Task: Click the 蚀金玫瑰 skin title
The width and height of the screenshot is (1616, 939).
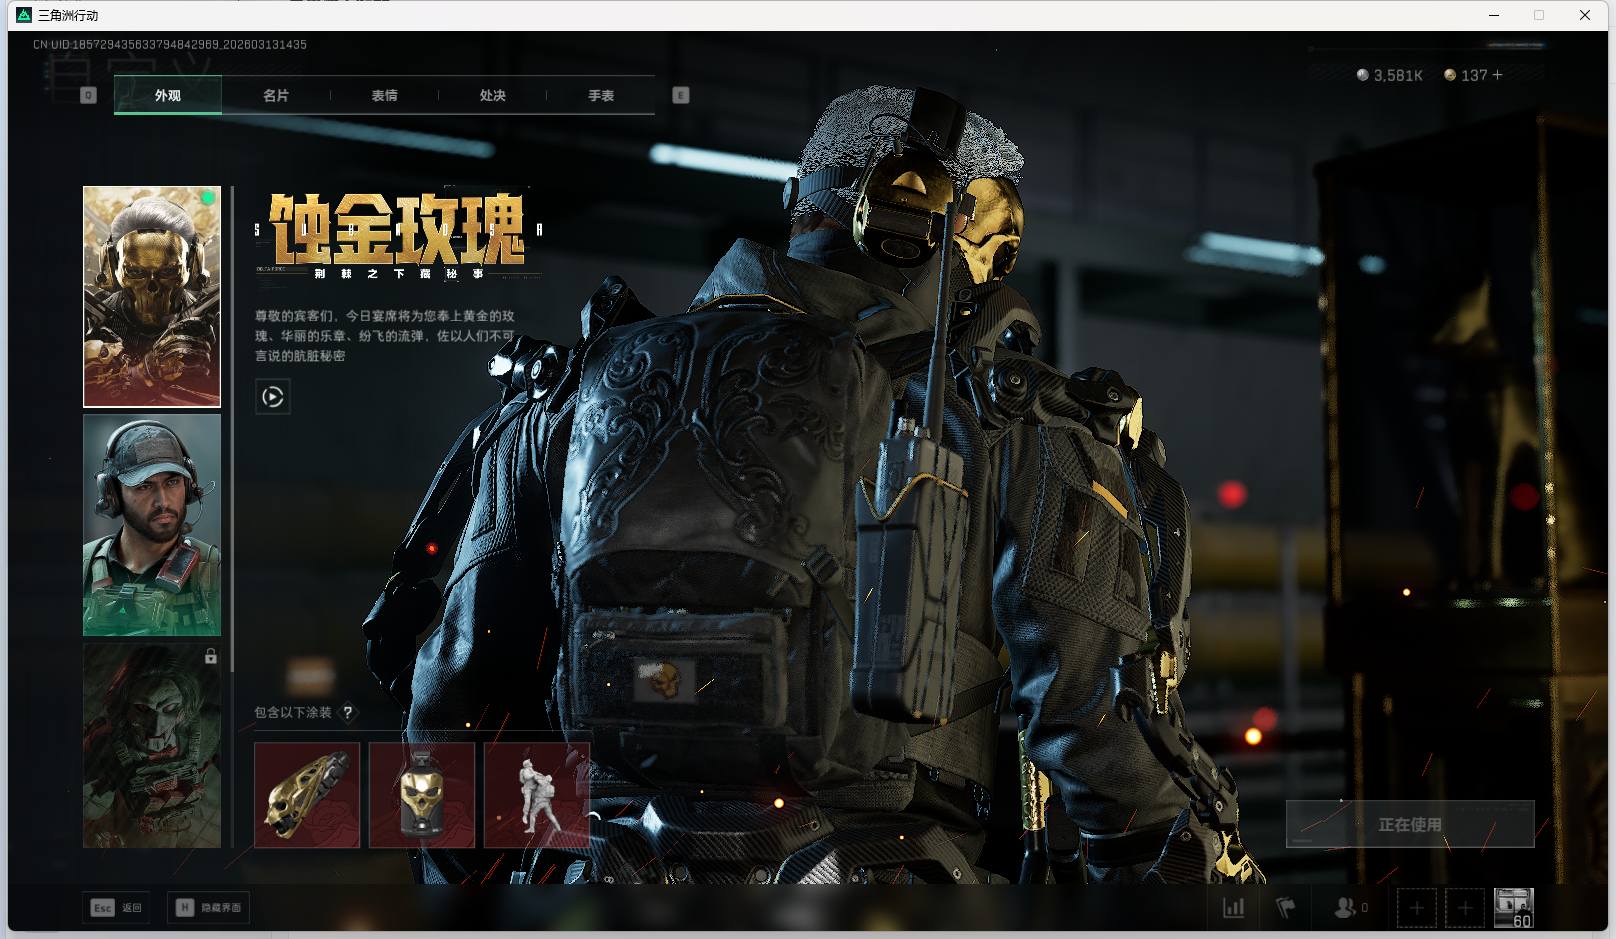Action: pos(397,229)
